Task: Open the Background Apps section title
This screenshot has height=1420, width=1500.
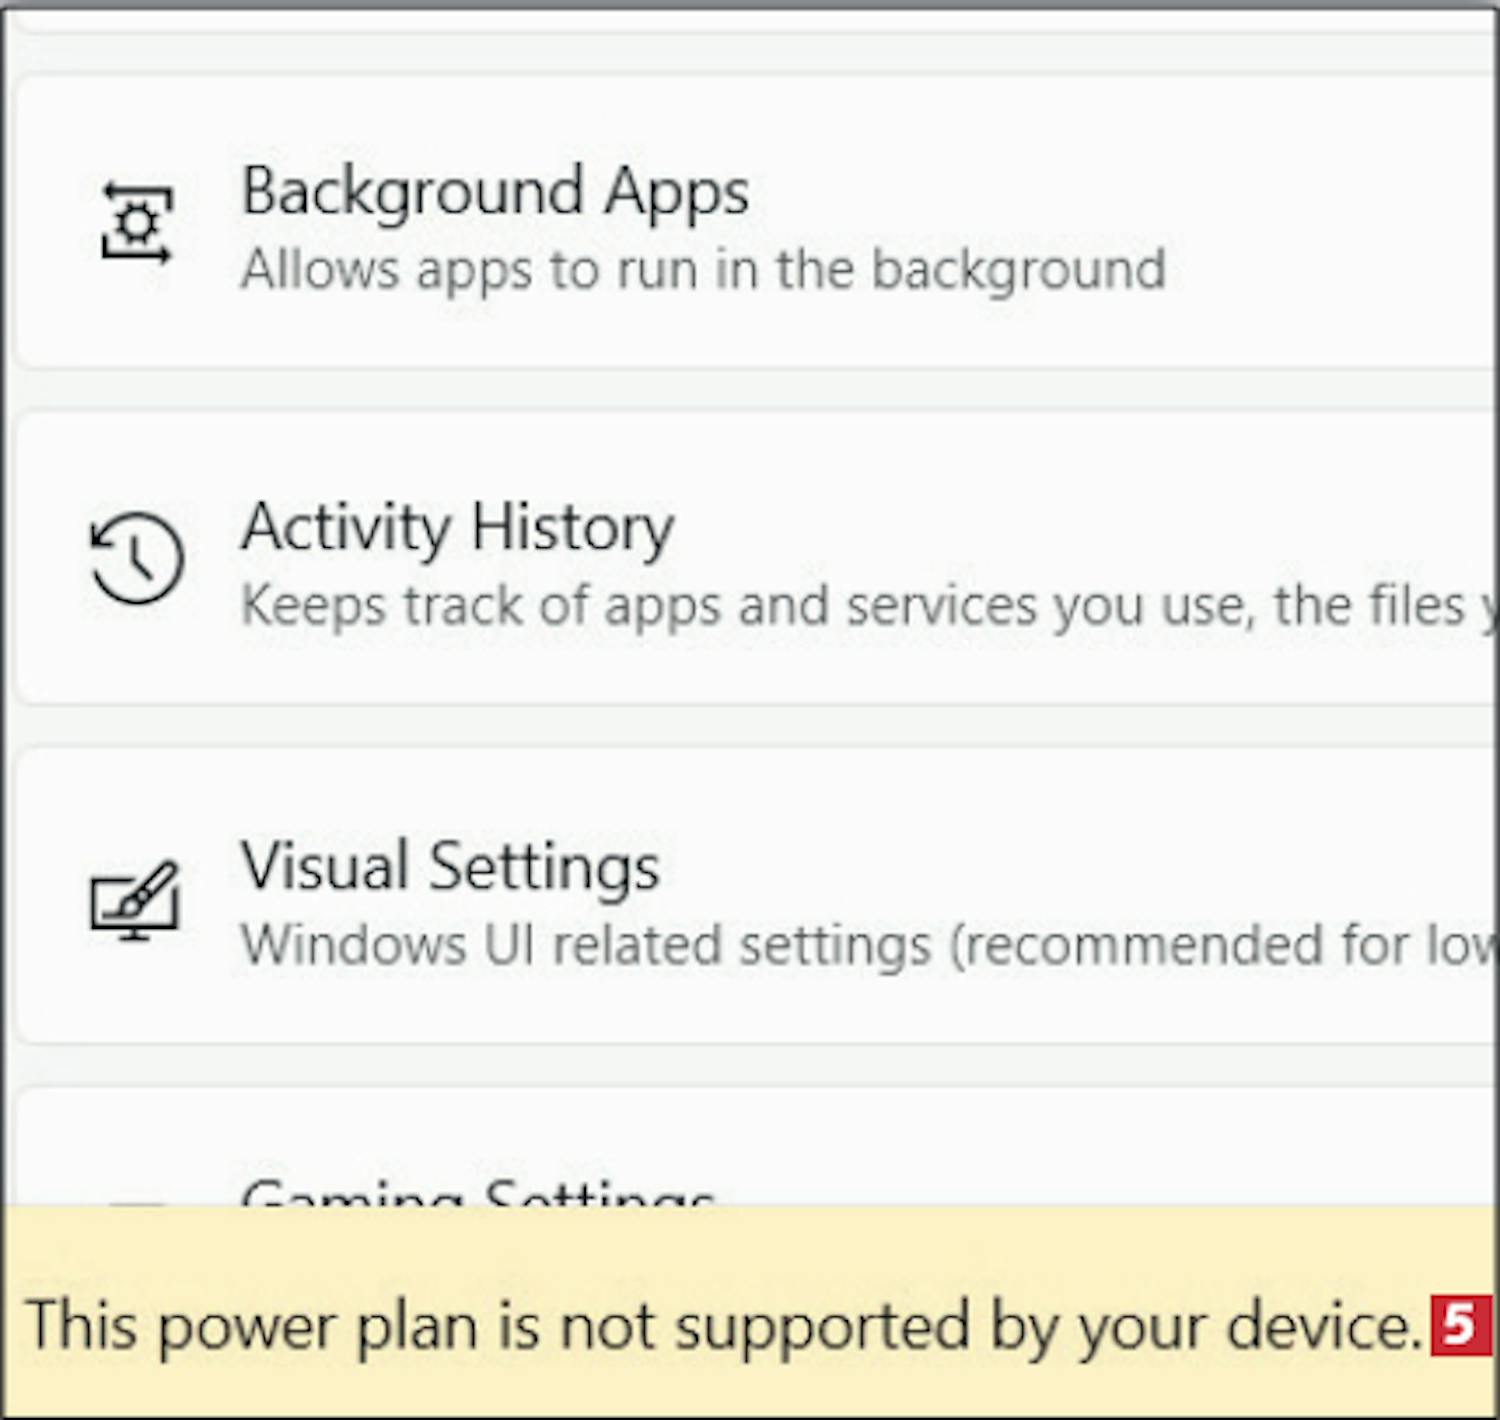Action: (x=495, y=191)
